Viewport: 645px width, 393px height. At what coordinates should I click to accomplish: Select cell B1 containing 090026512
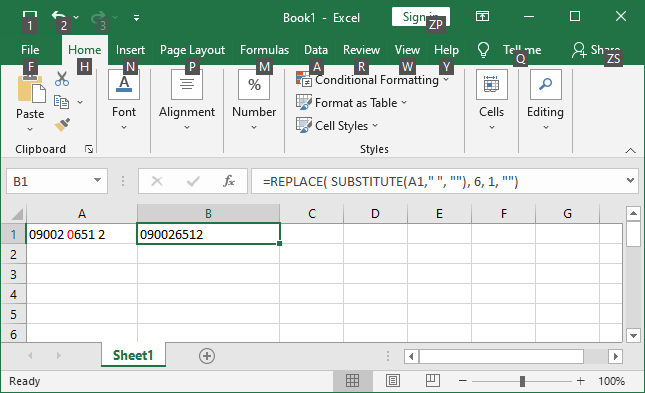coord(209,234)
